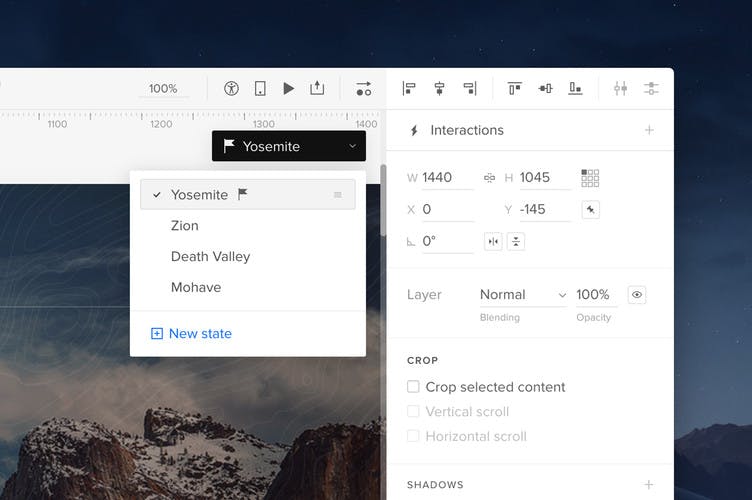Open the 100% zoom level control

(163, 89)
